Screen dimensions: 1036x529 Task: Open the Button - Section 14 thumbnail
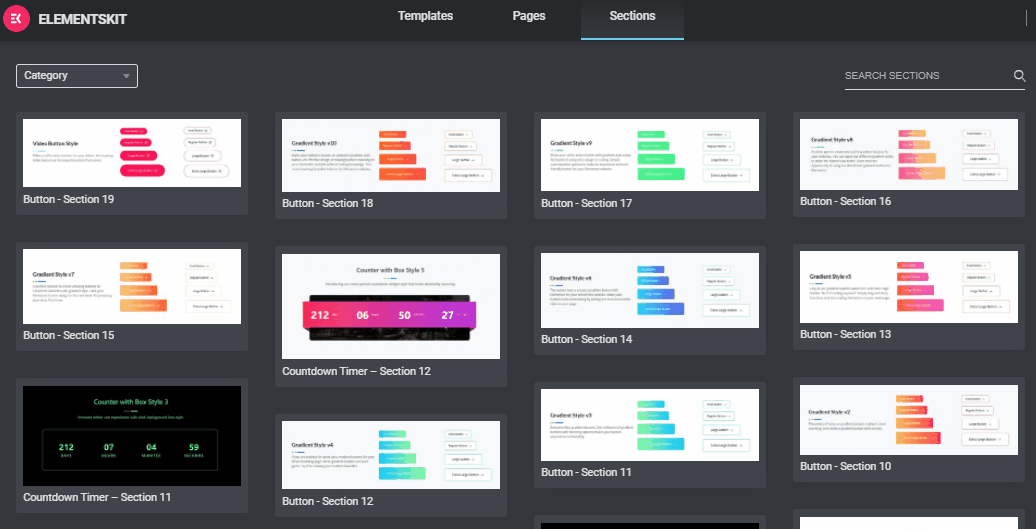coord(650,291)
